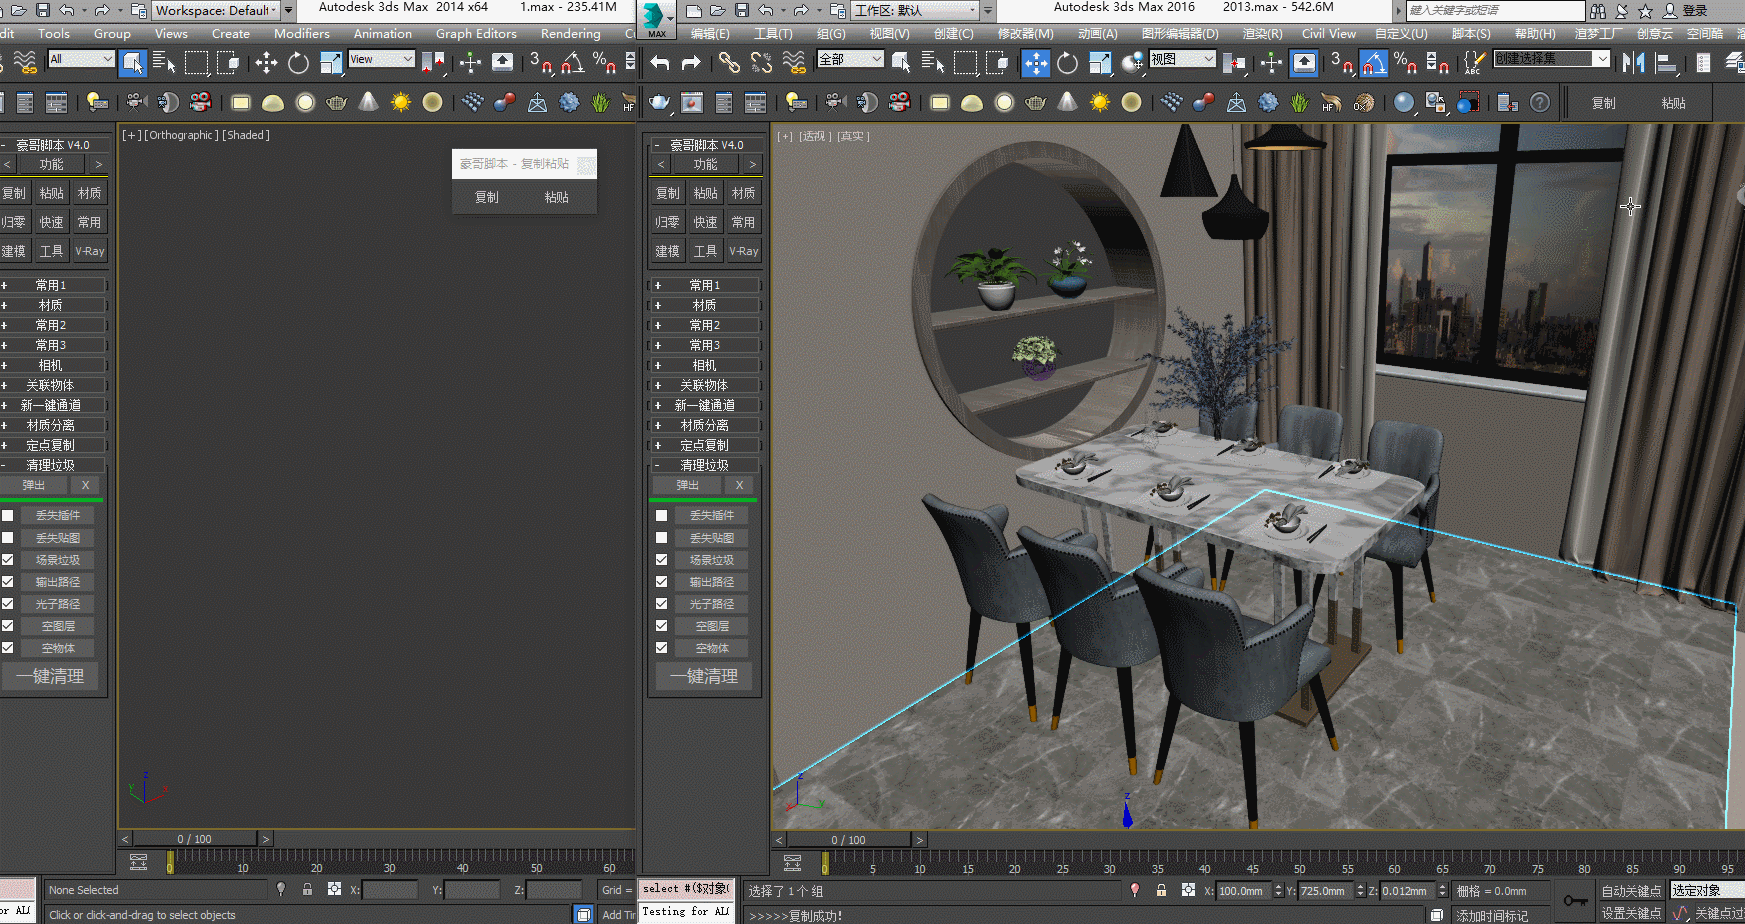Open the 修改器(M) menu in 3ds Max 2016
Image resolution: width=1745 pixels, height=924 pixels.
pos(1025,34)
